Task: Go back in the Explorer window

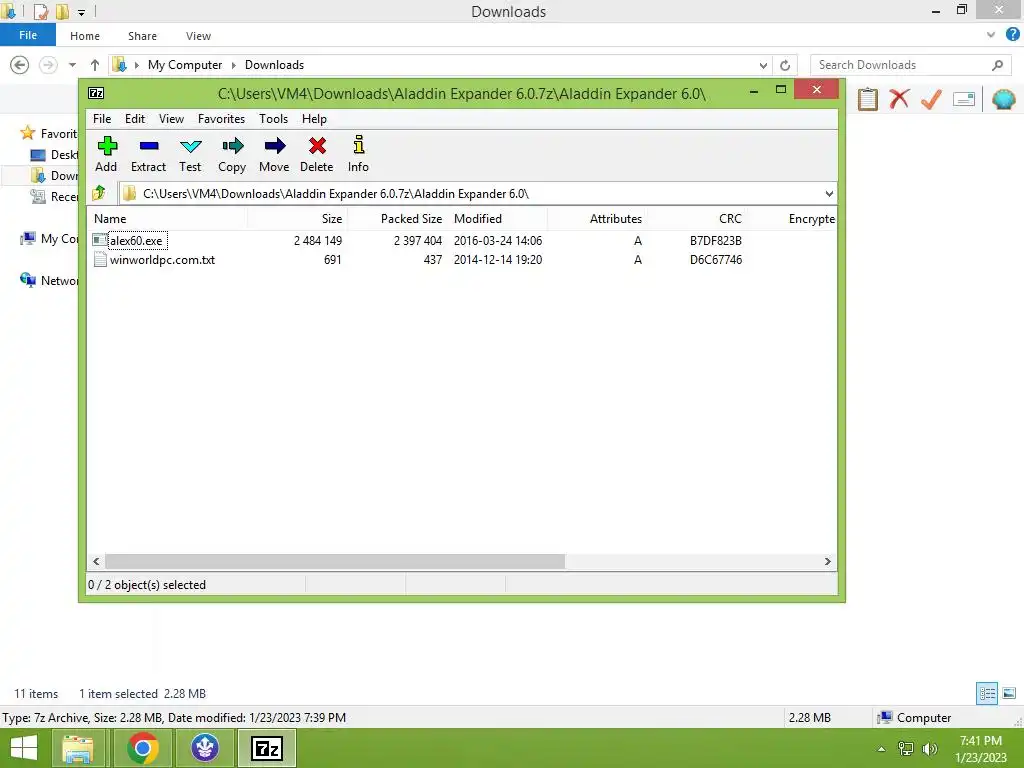Action: pyautogui.click(x=20, y=65)
